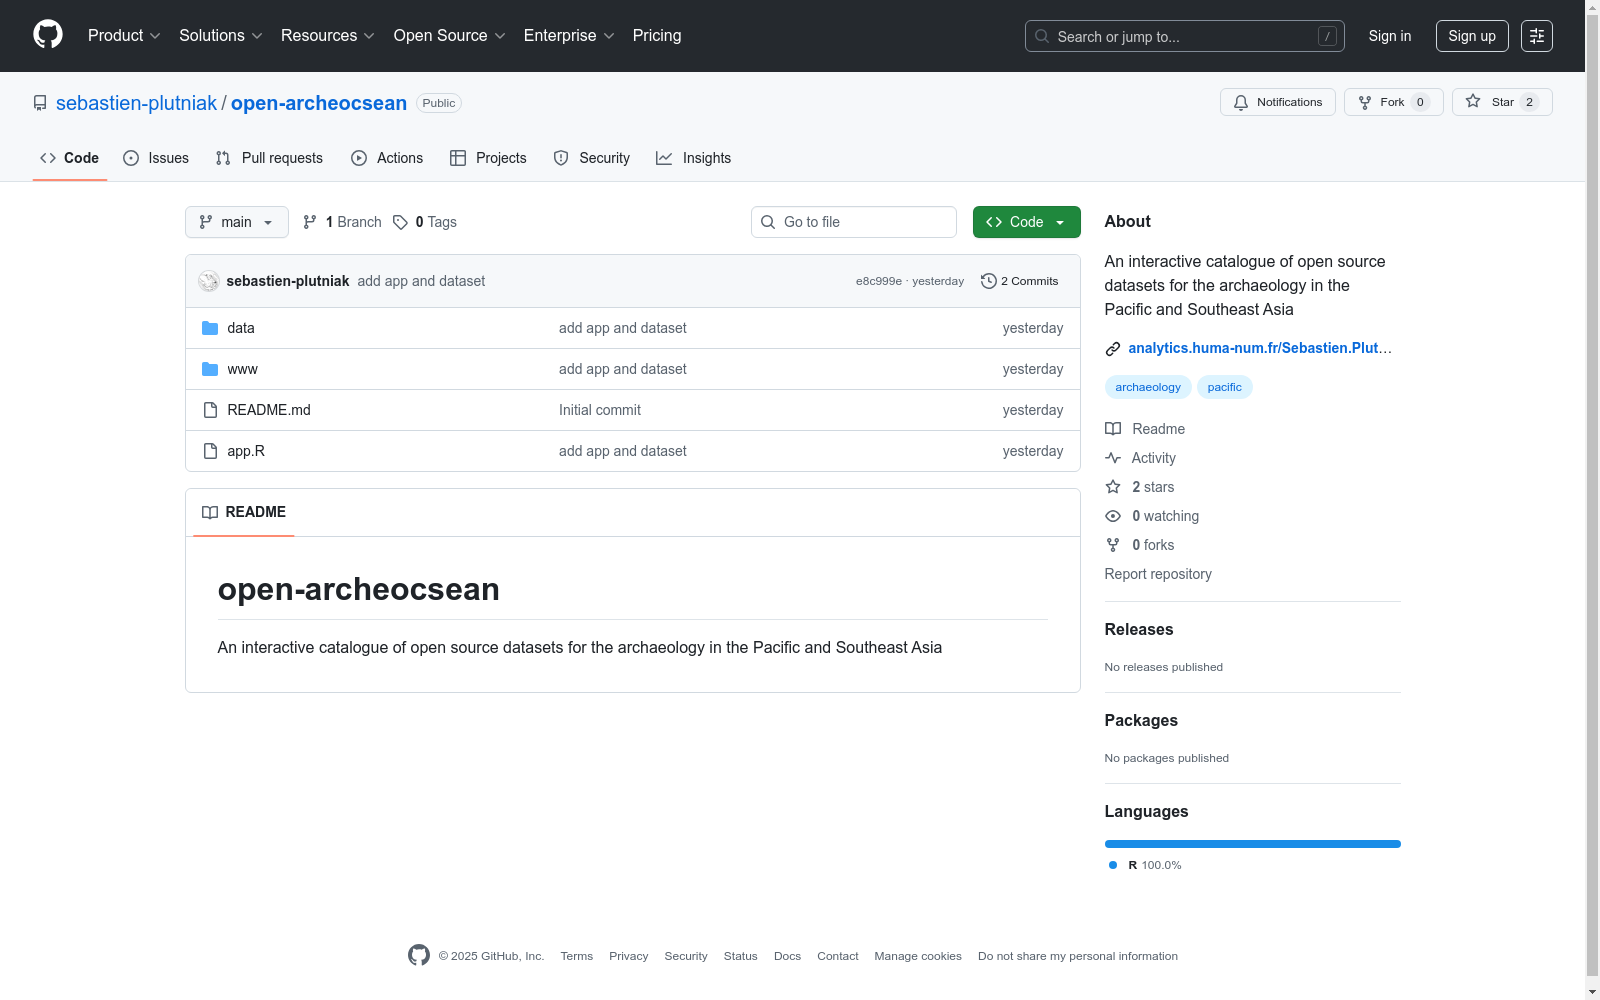This screenshot has height=1000, width=1600.
Task: Click the sebastien-plutniak avatar in commit row
Action: pos(209,281)
